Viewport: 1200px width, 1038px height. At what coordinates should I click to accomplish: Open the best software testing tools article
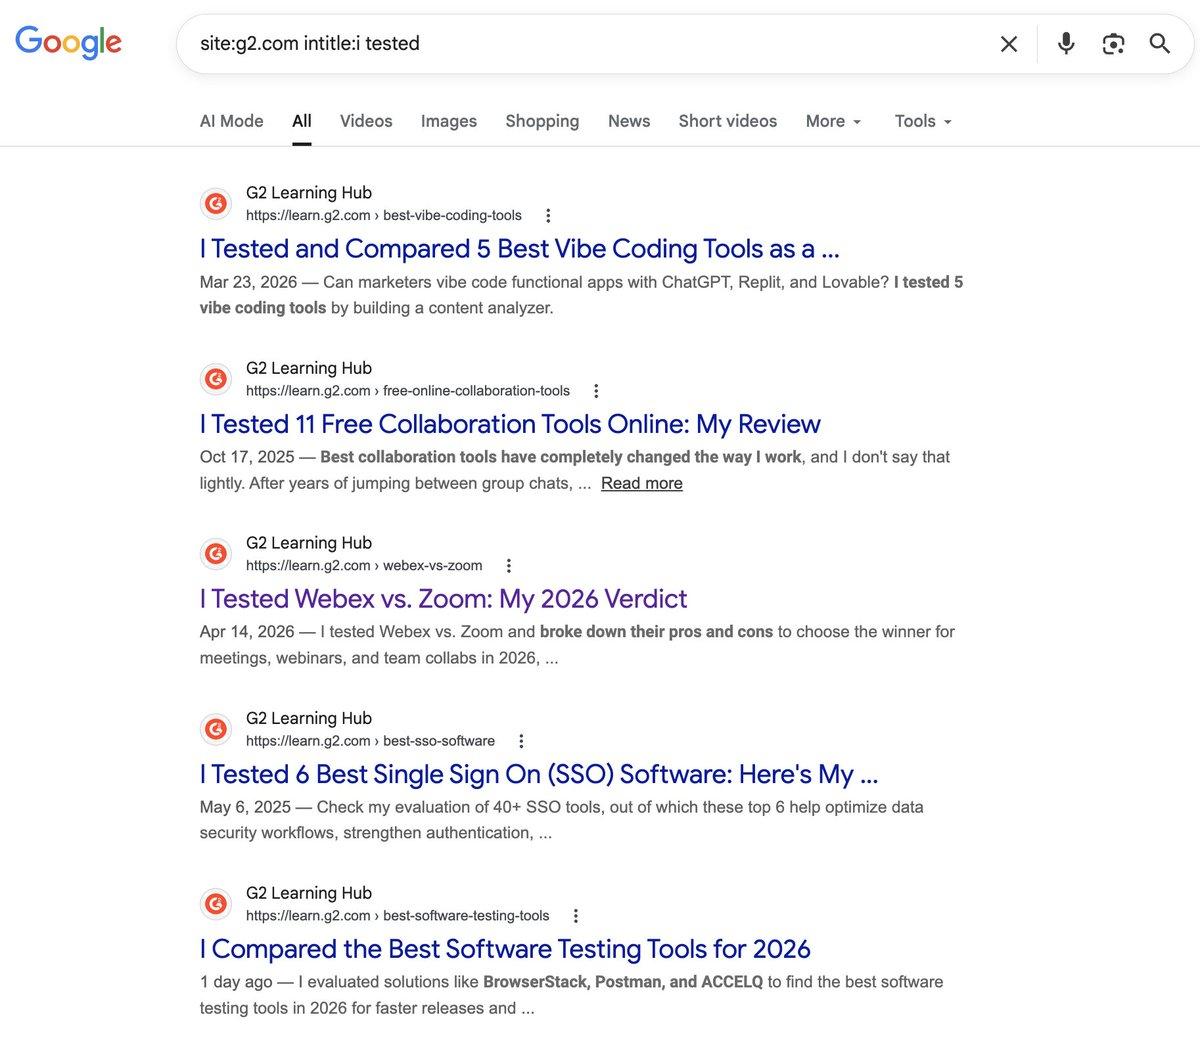point(505,947)
